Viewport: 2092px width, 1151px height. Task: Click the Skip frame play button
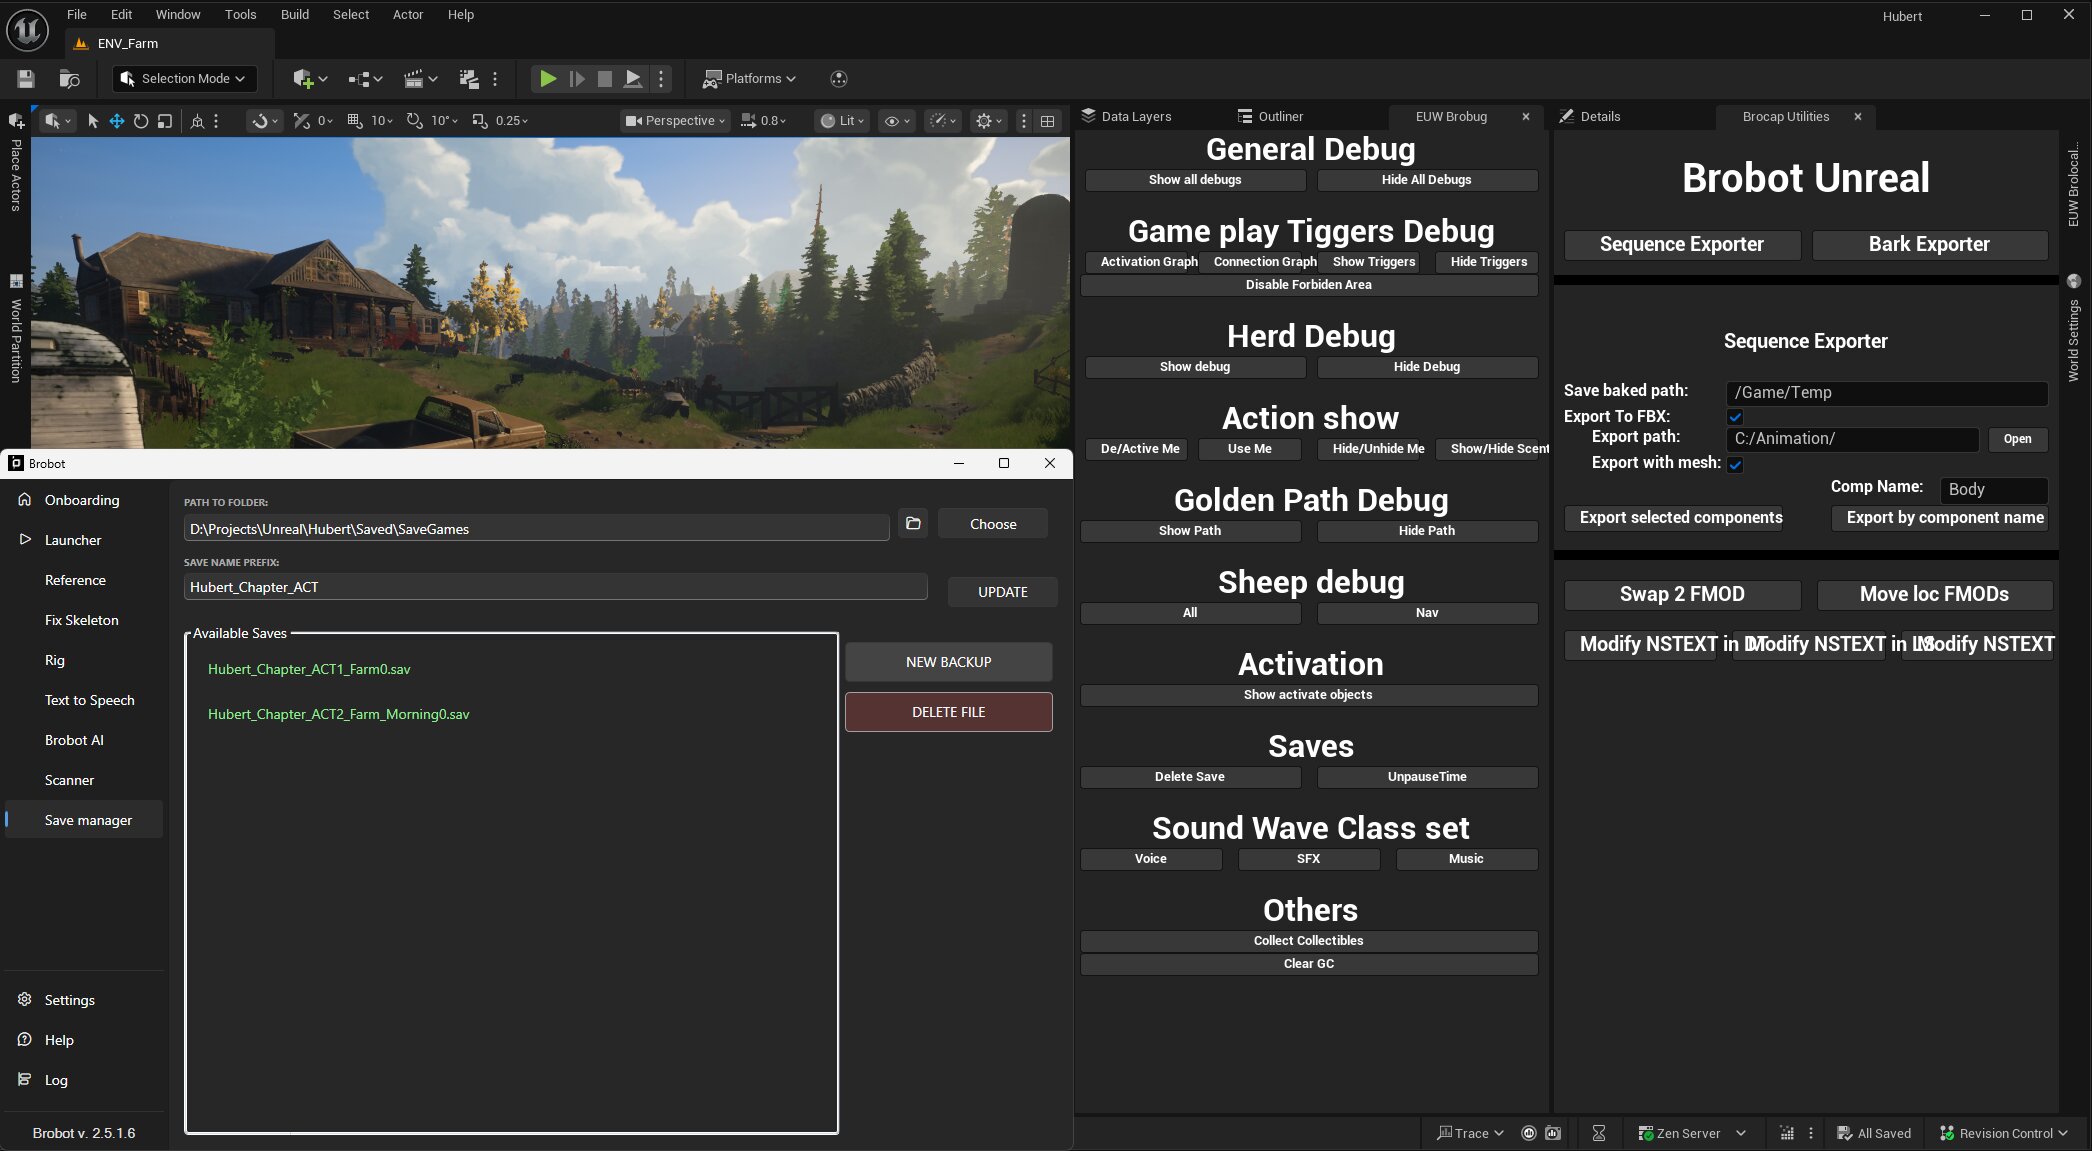click(577, 79)
